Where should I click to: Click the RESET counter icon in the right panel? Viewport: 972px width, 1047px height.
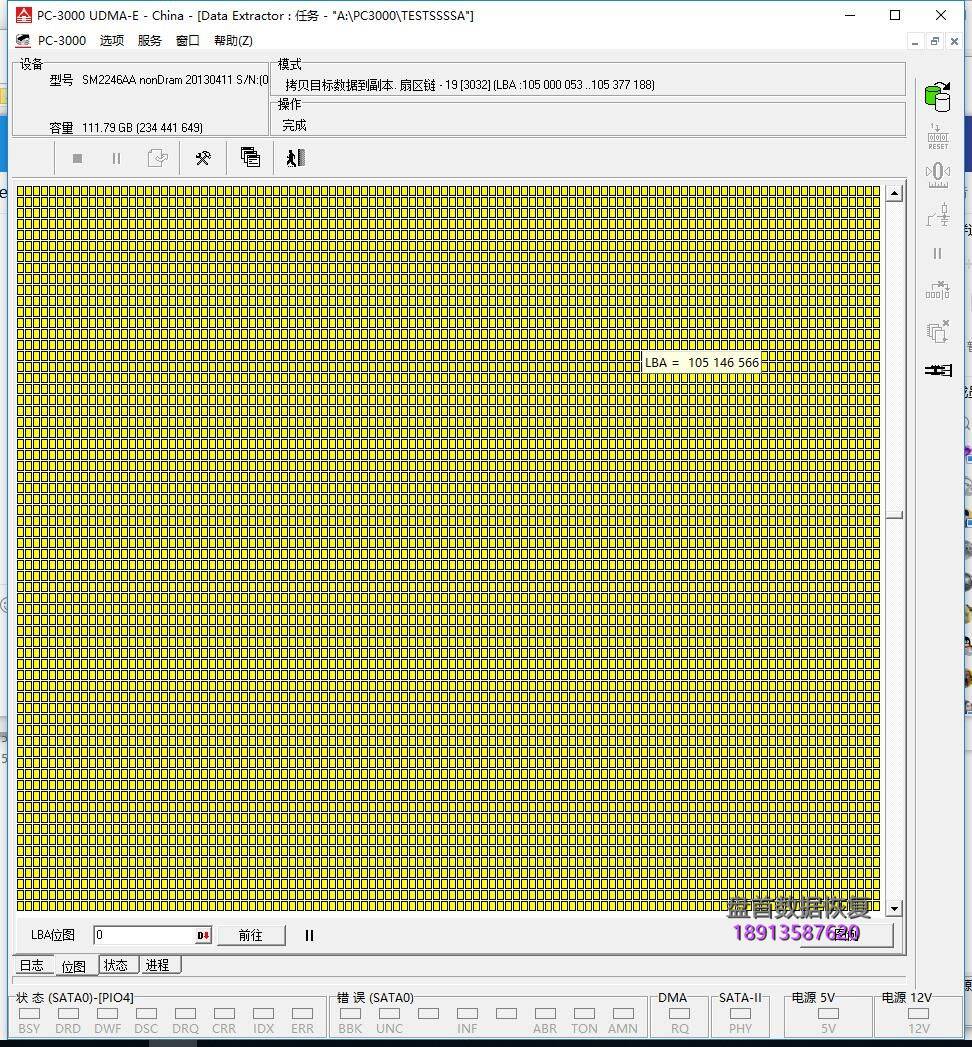coord(938,135)
